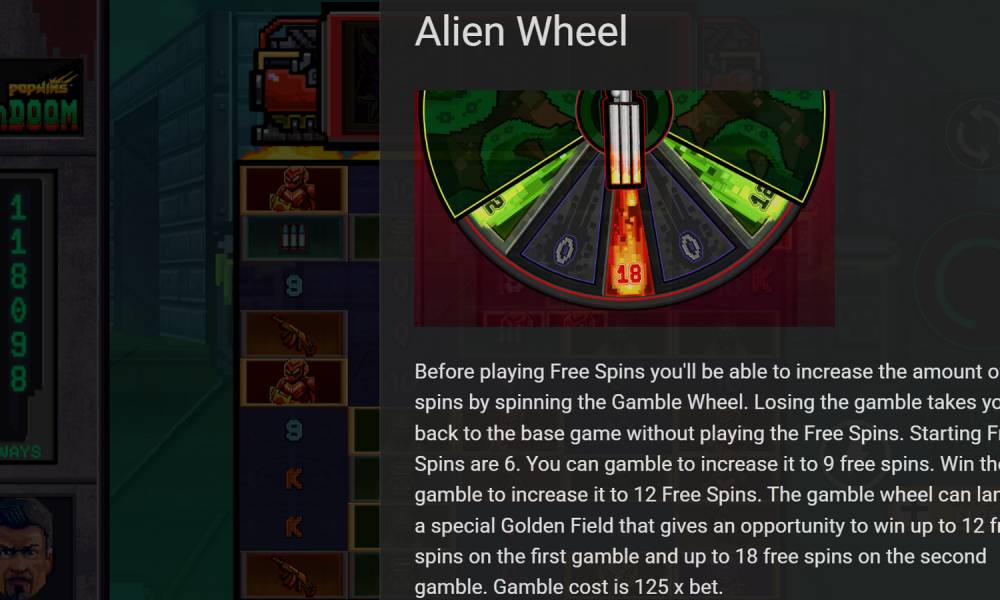Click the green WAYS label
This screenshot has height=600, width=1000.
[20, 452]
